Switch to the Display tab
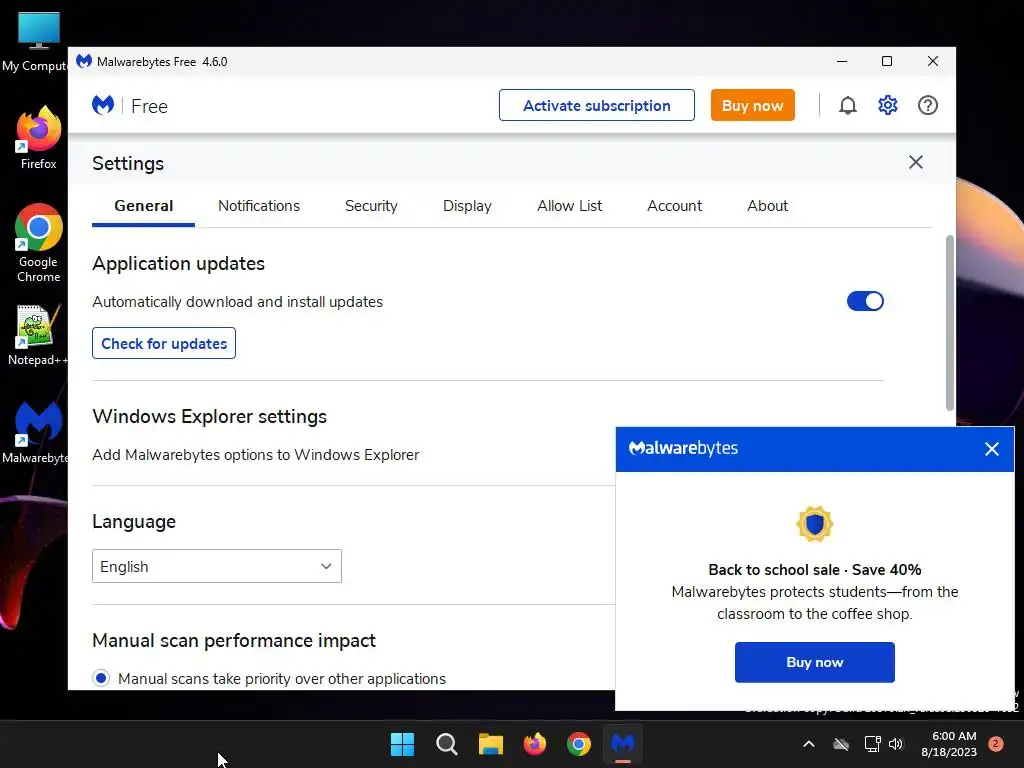Viewport: 1024px width, 768px height. (467, 206)
